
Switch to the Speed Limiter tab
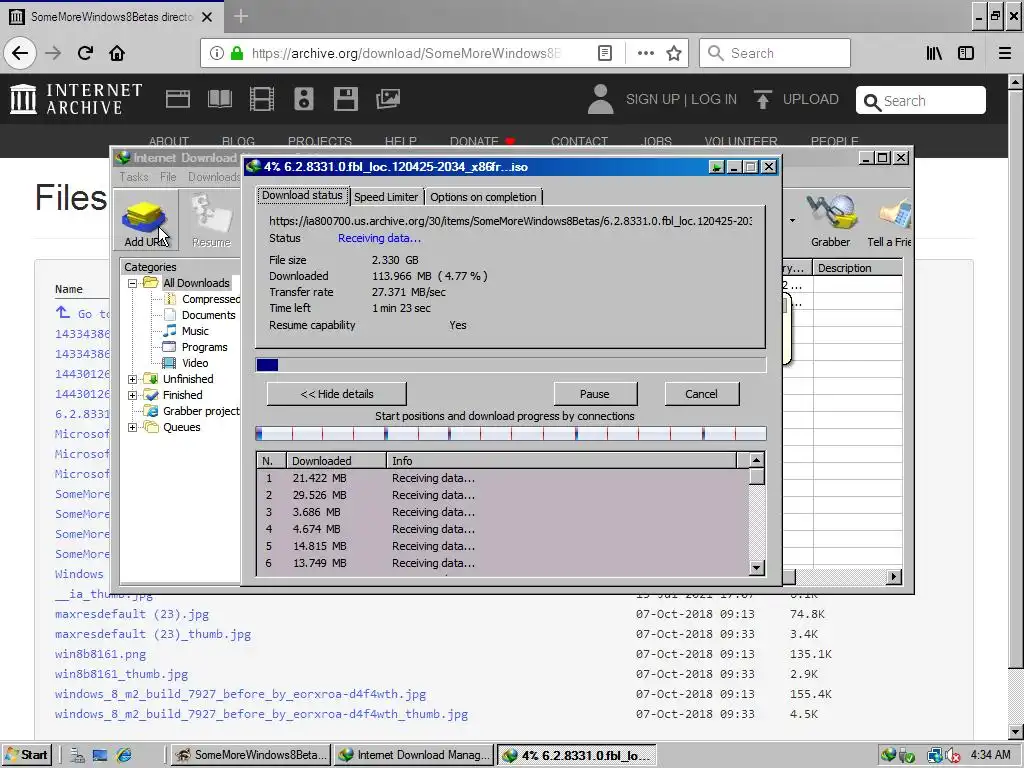point(386,197)
